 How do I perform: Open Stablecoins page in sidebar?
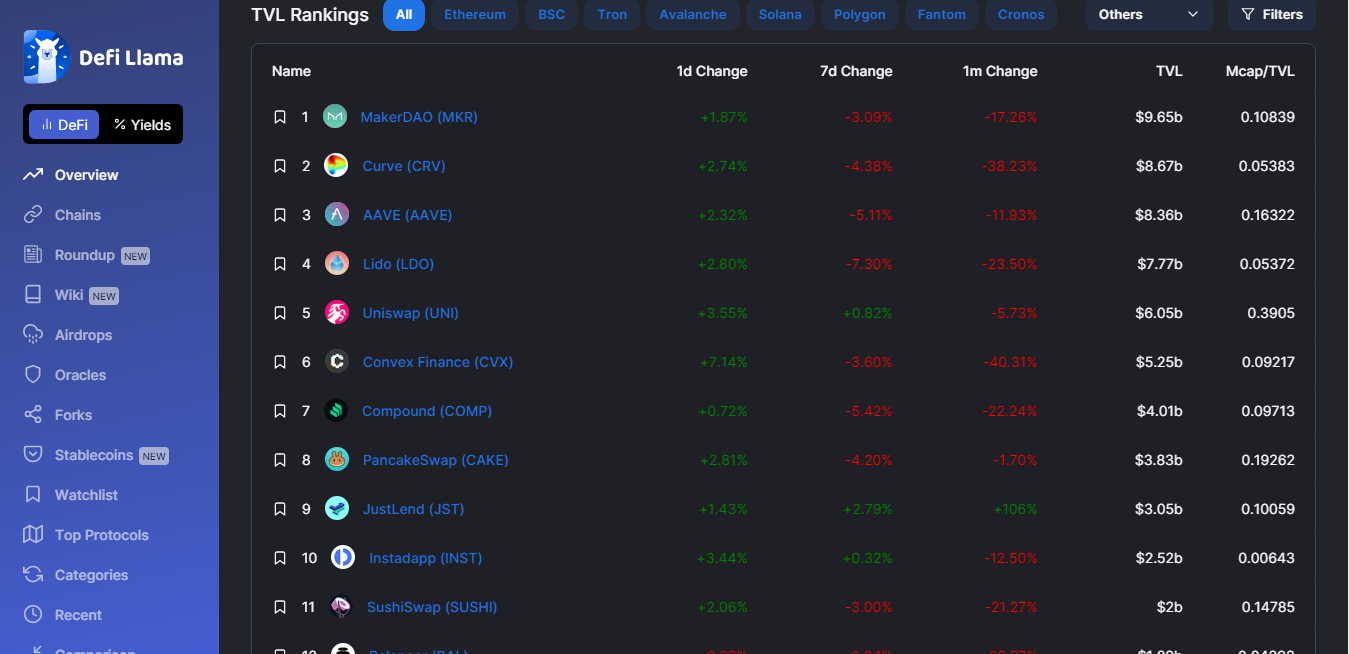(x=94, y=455)
